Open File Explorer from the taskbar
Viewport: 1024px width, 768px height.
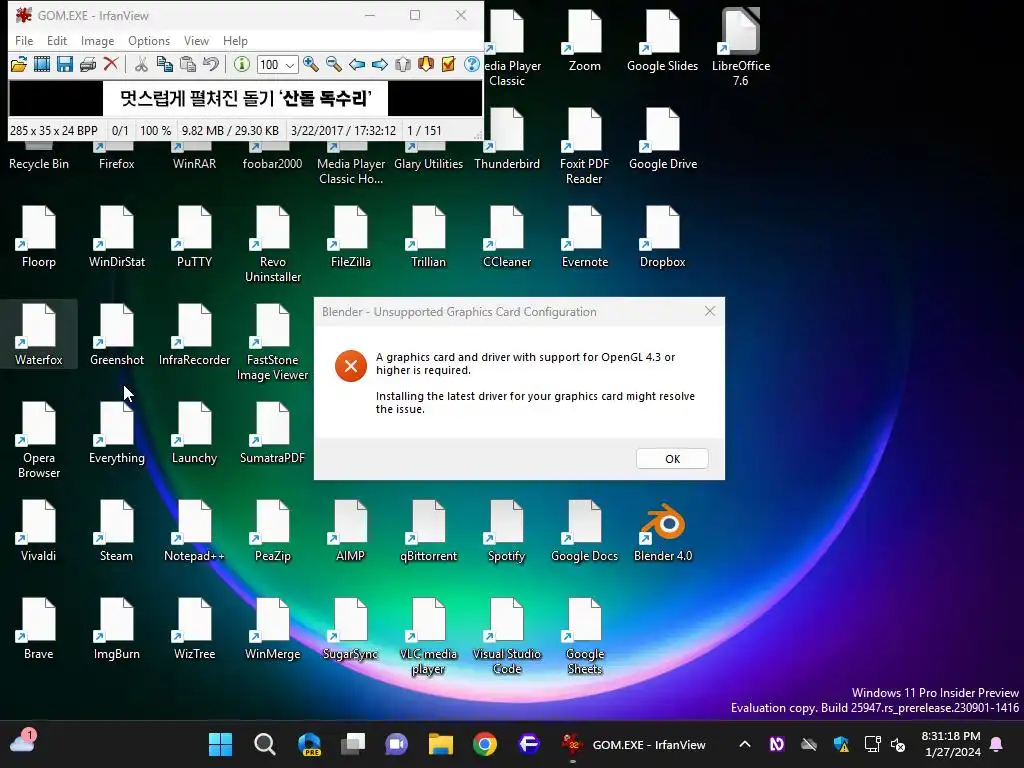pyautogui.click(x=441, y=744)
